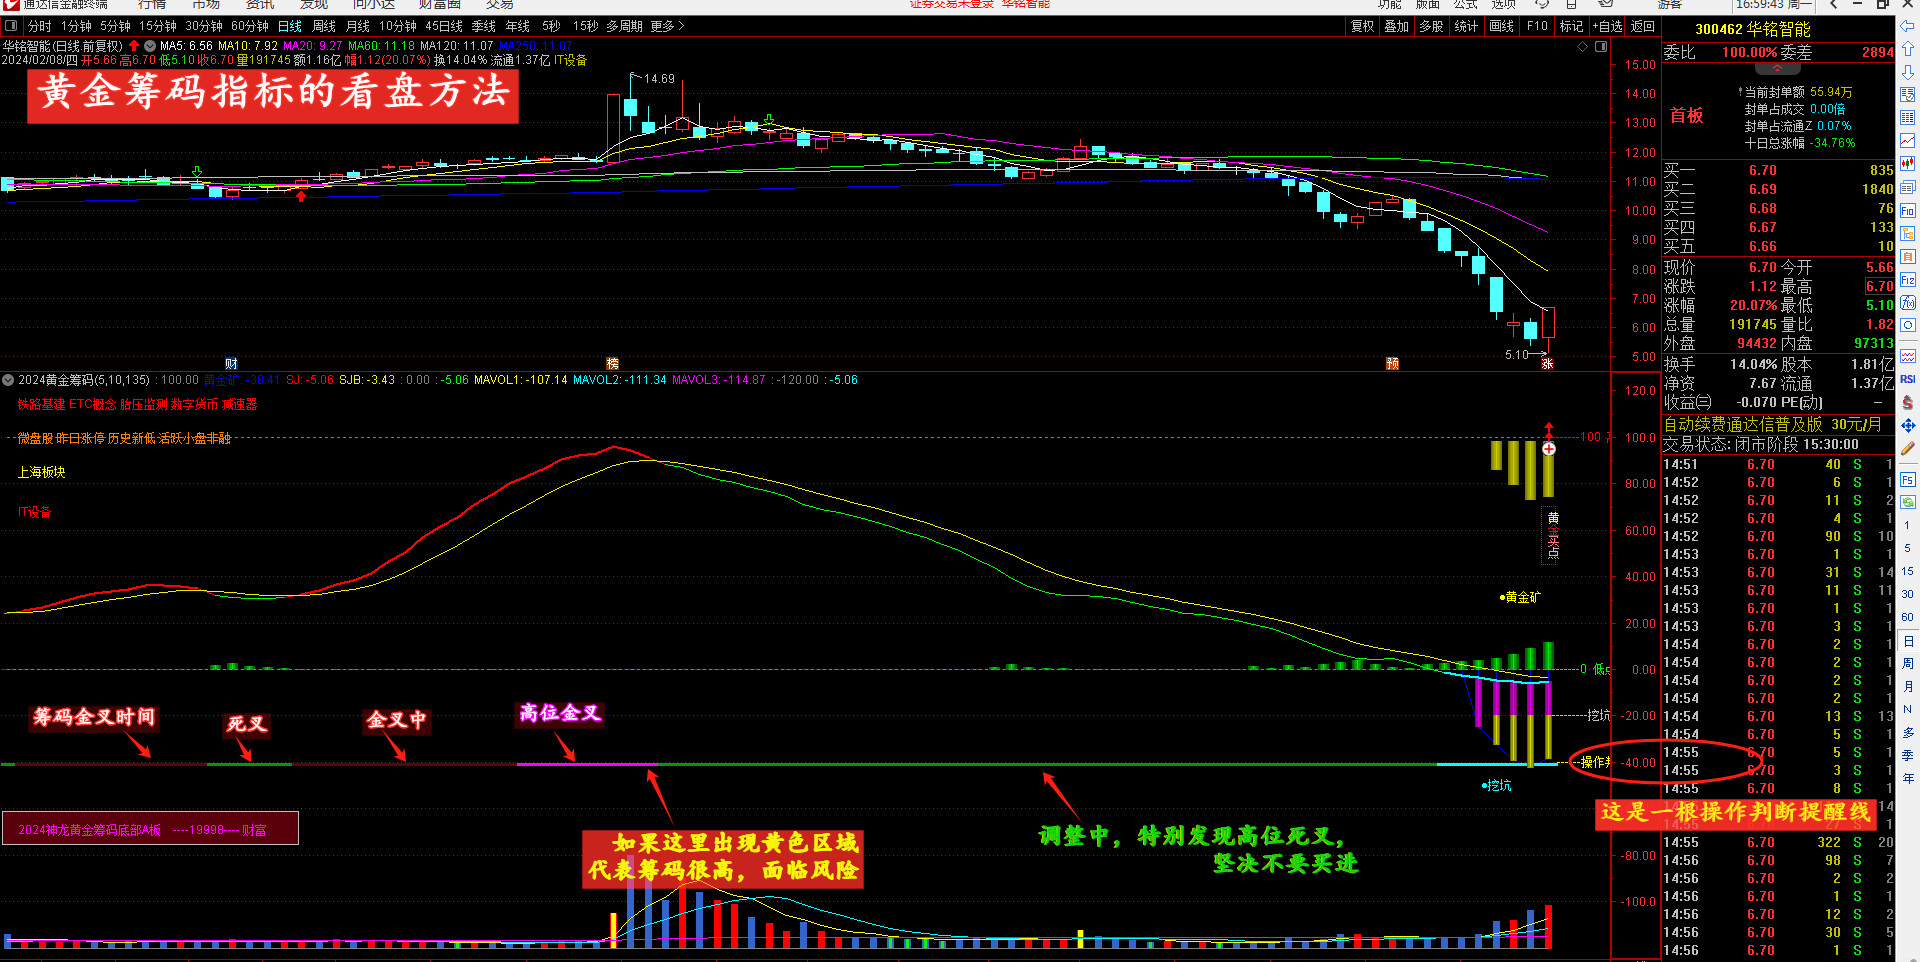Select 60 minute period in right sidebar
1920x962 pixels.
point(1907,617)
